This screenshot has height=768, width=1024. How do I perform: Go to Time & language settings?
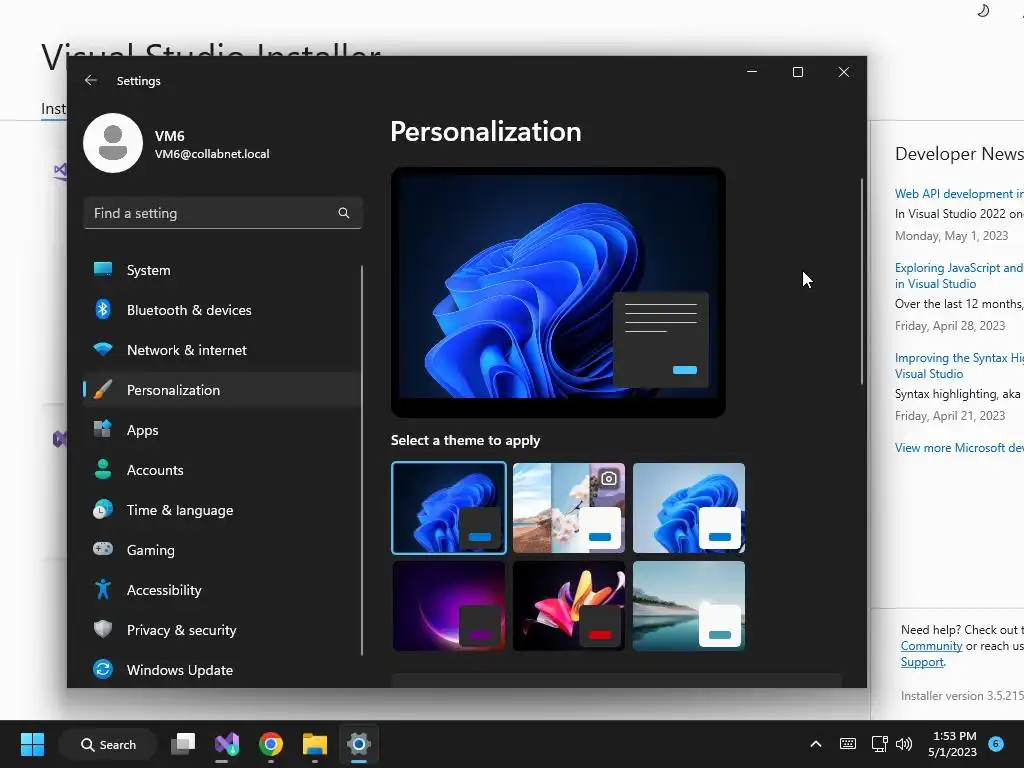coord(222,510)
